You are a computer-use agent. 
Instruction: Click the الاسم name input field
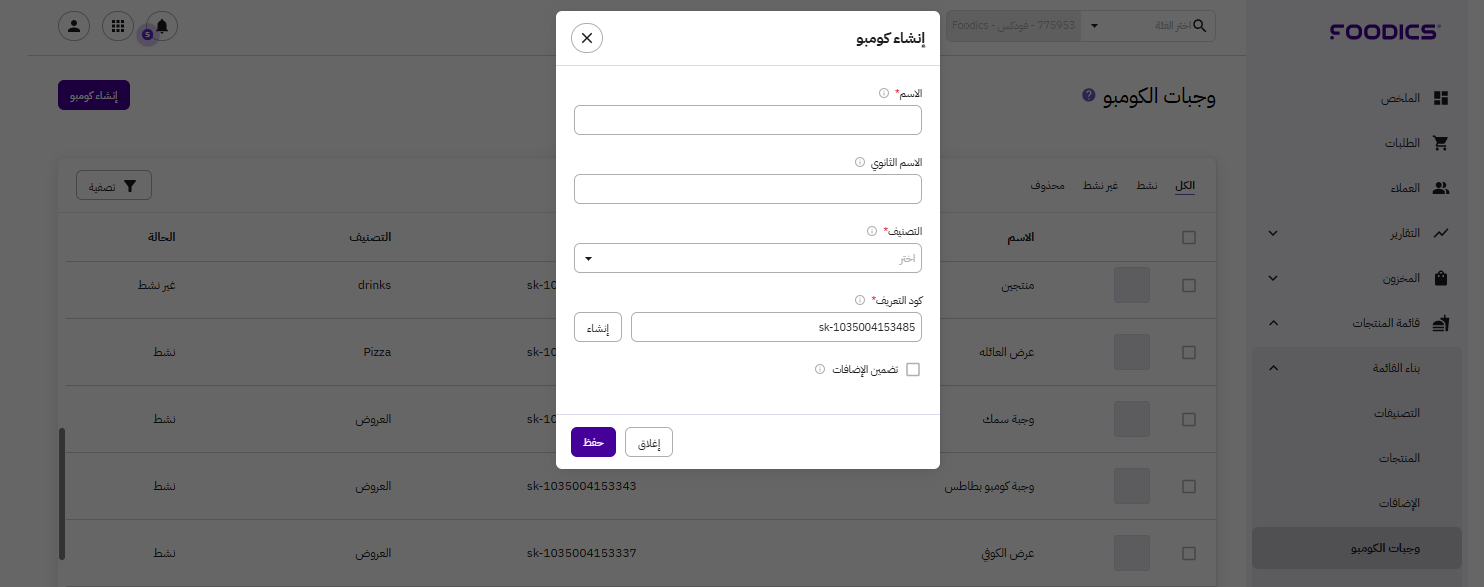click(x=747, y=120)
